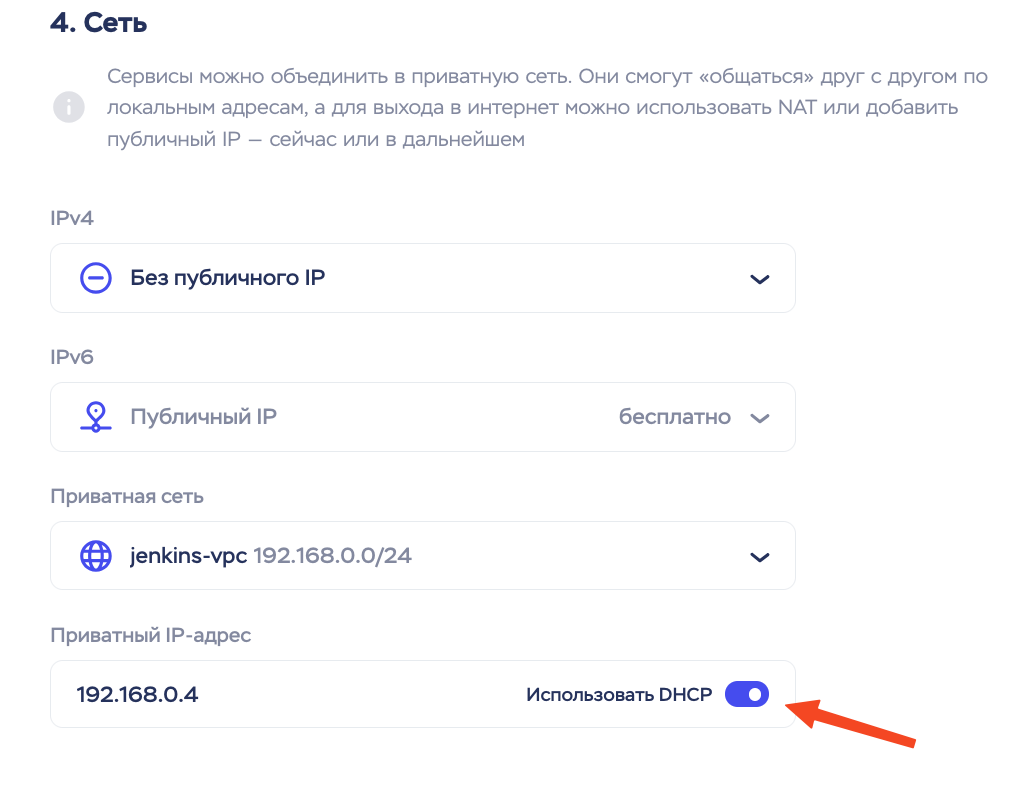Click the бесплатно label in IPv6 field

click(x=675, y=417)
